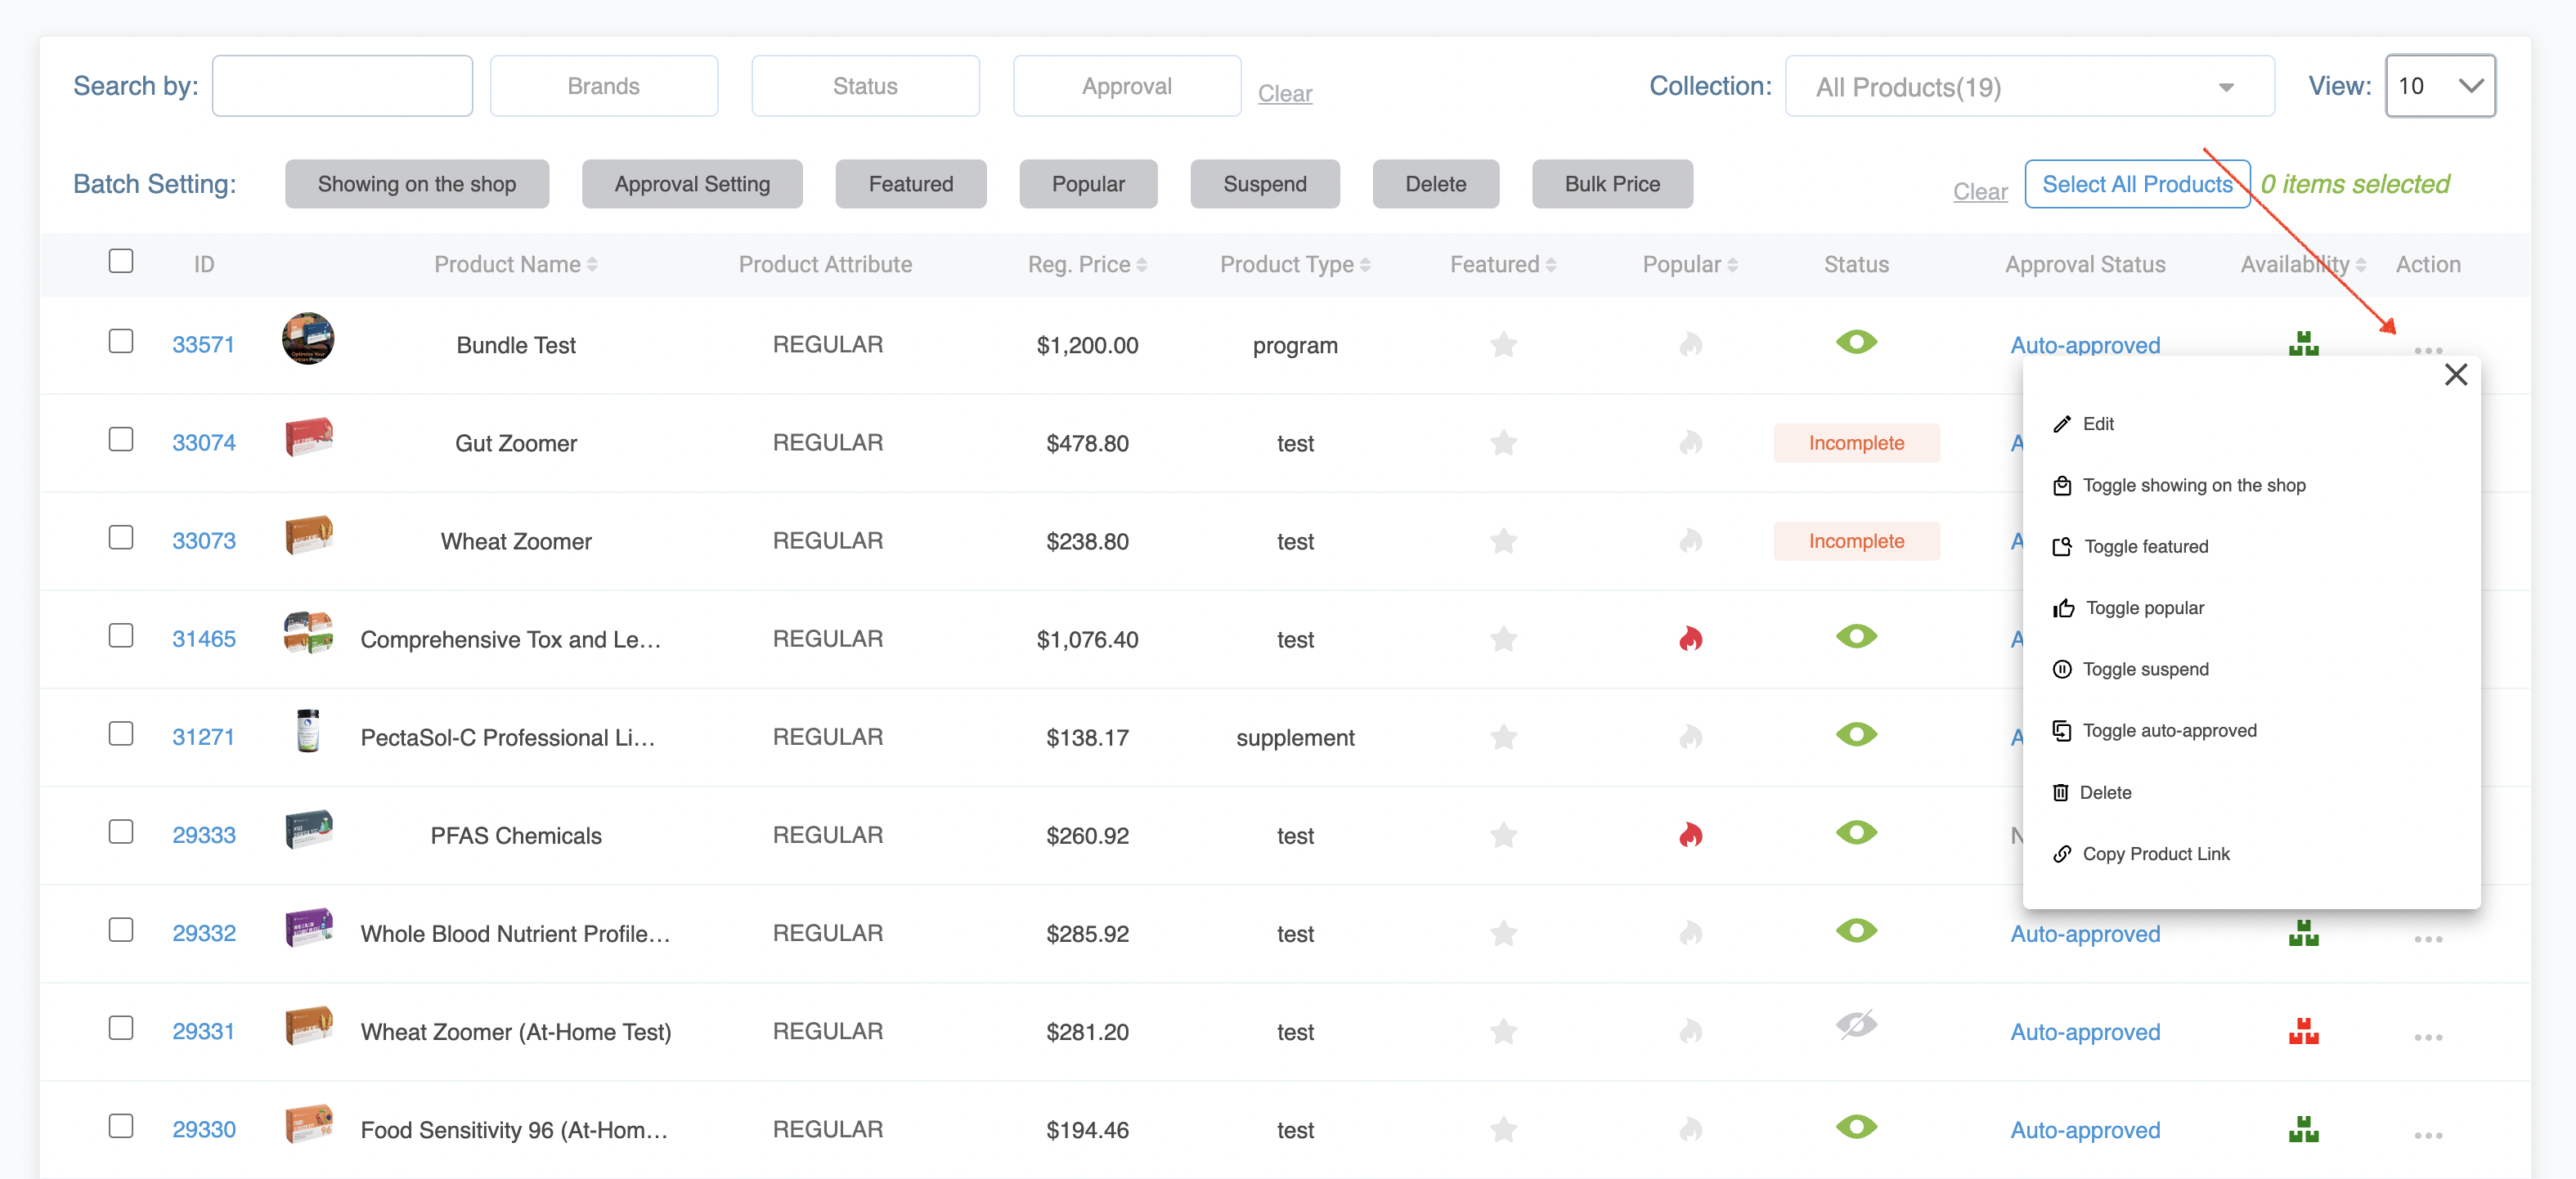The width and height of the screenshot is (2576, 1179).
Task: Click the flame Popular icon for Comprehensive Tox row
Action: (x=1692, y=639)
